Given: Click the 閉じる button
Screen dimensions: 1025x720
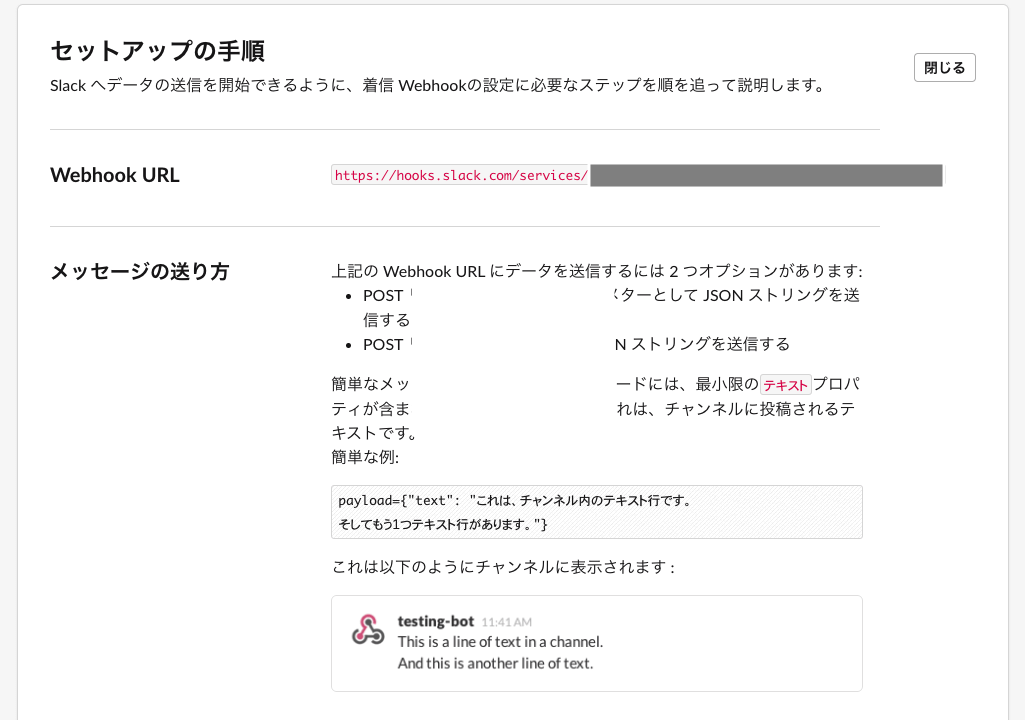Looking at the screenshot, I should [x=943, y=67].
